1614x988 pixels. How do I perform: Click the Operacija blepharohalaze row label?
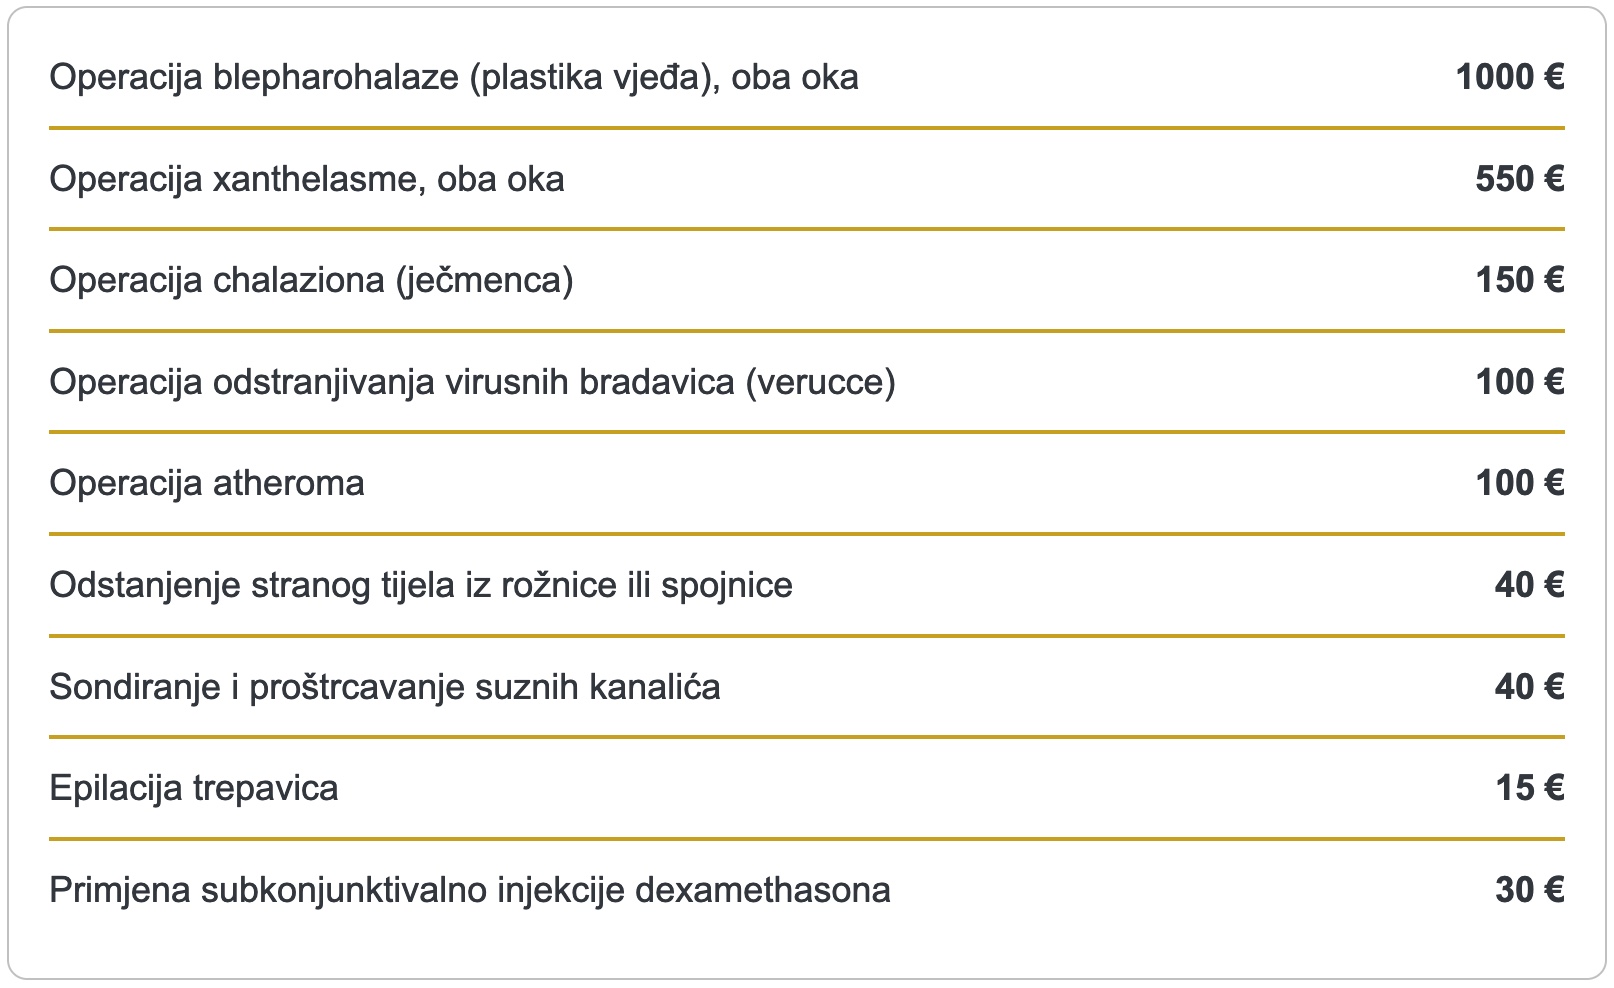click(x=453, y=78)
